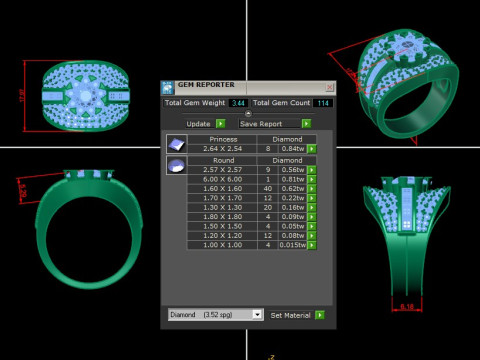Click the 1.70 X 1.70 size cell

click(223, 198)
